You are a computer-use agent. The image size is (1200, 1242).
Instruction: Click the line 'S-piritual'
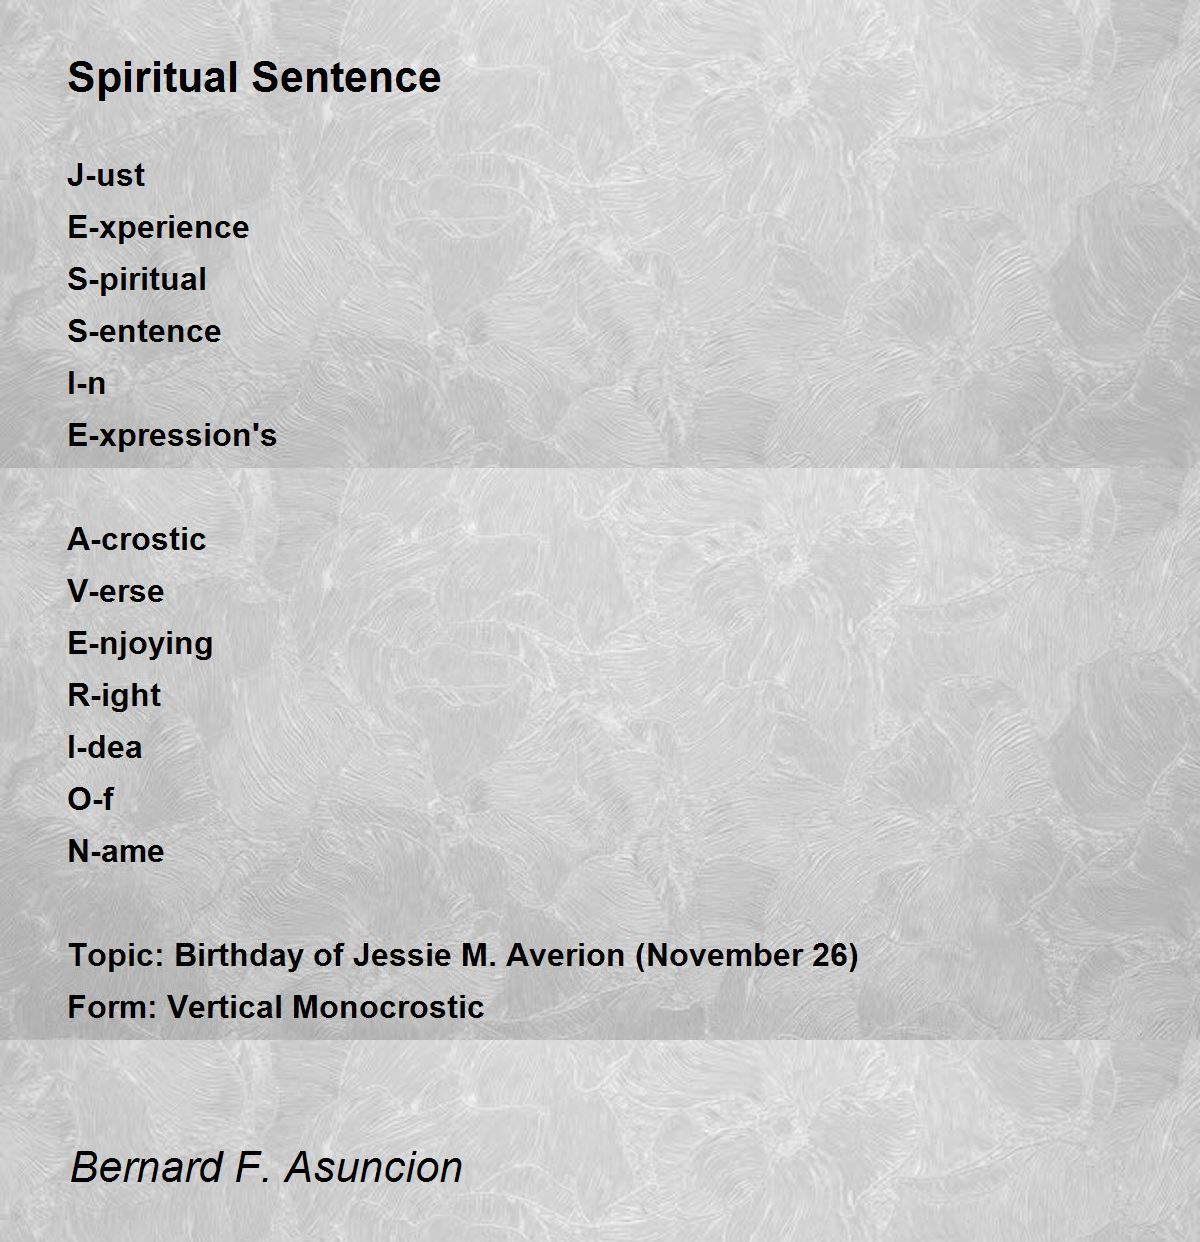(x=137, y=279)
